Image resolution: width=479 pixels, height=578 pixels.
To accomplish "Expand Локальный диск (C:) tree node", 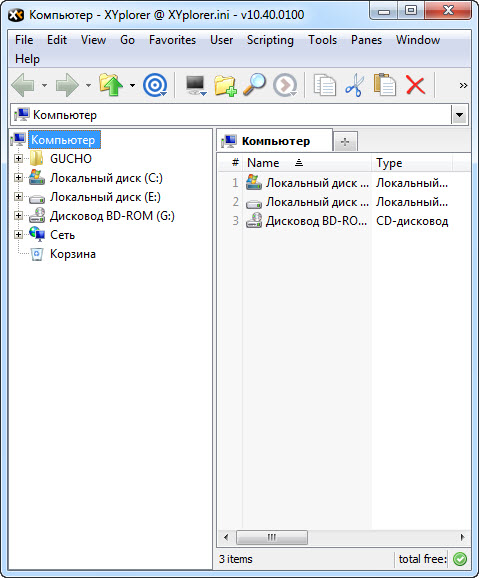I will pyautogui.click(x=18, y=178).
